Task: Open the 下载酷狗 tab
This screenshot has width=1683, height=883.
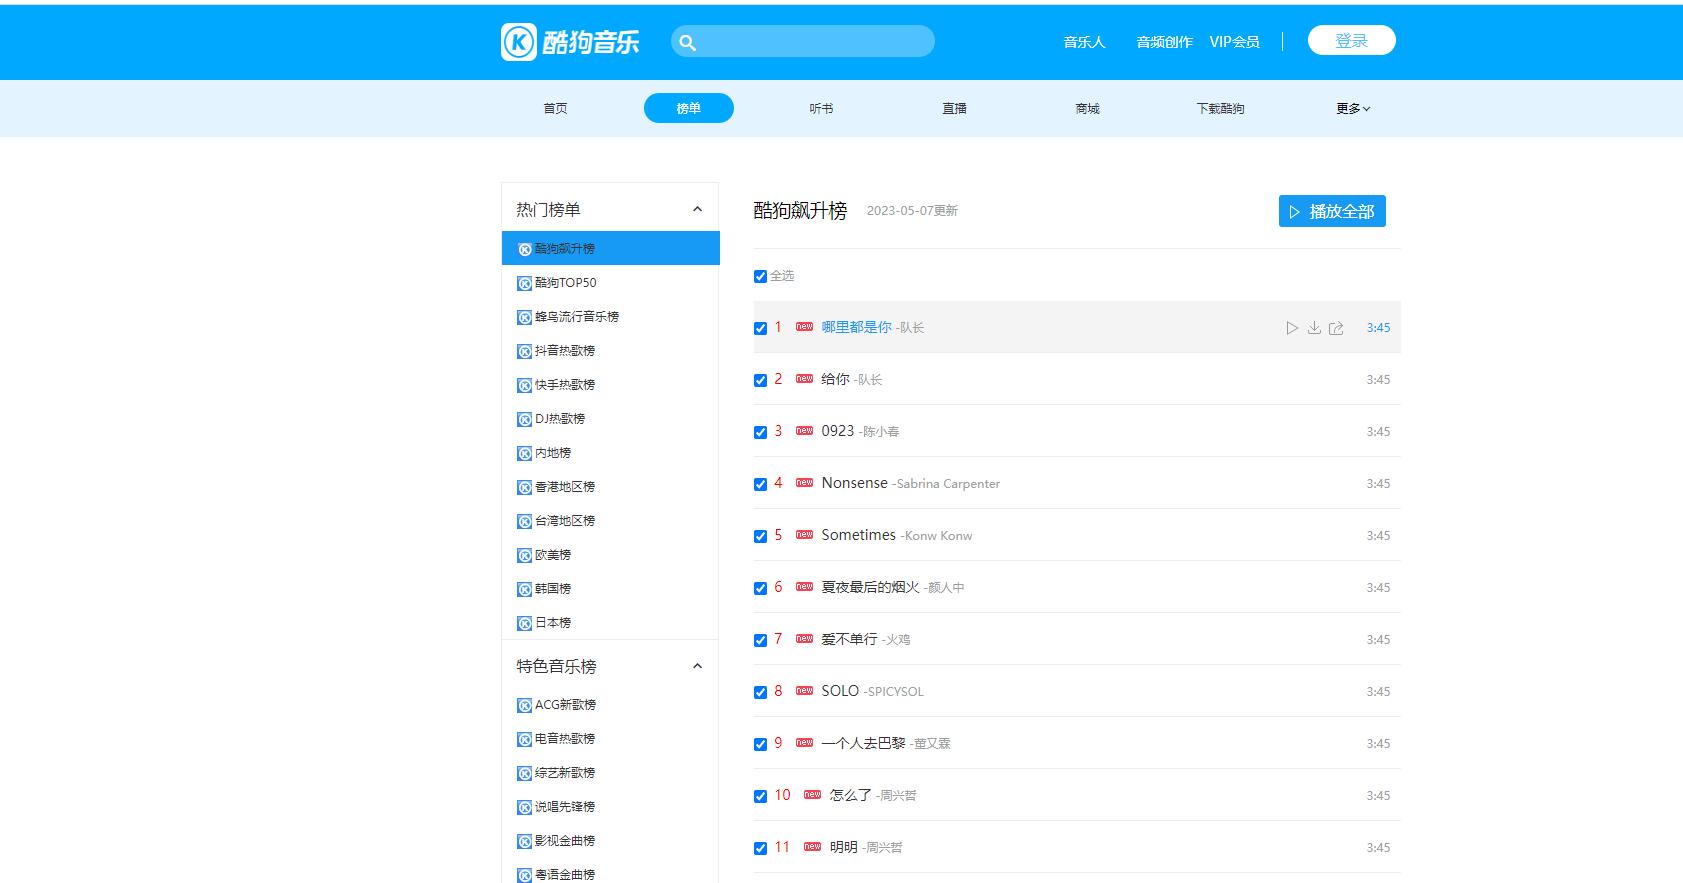Action: click(x=1220, y=108)
